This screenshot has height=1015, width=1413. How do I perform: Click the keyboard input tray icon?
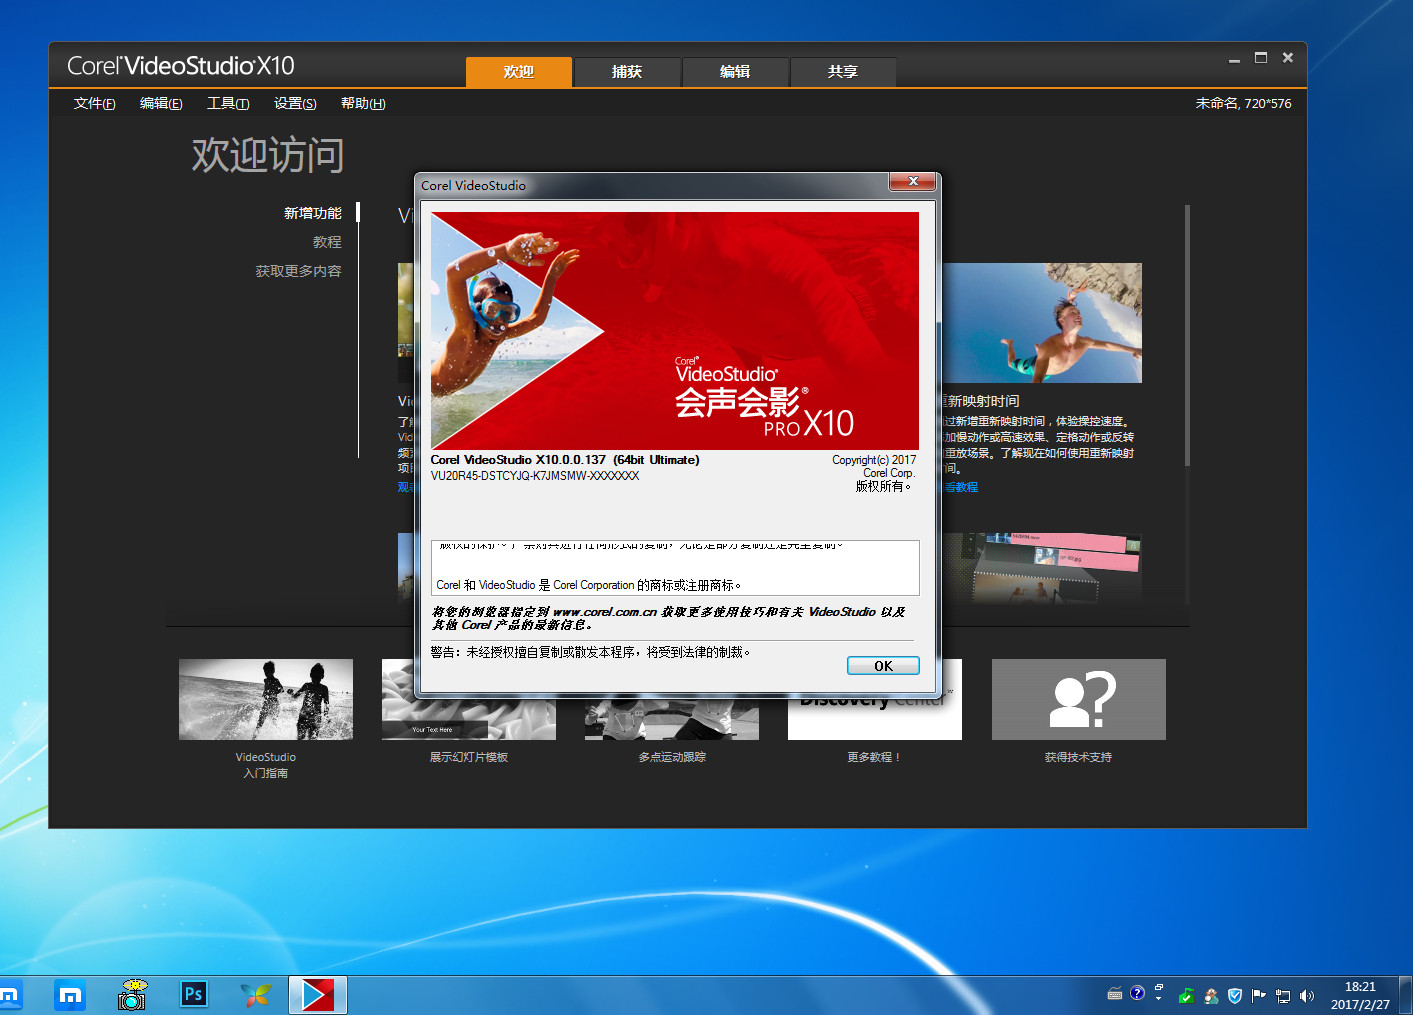coord(1115,994)
